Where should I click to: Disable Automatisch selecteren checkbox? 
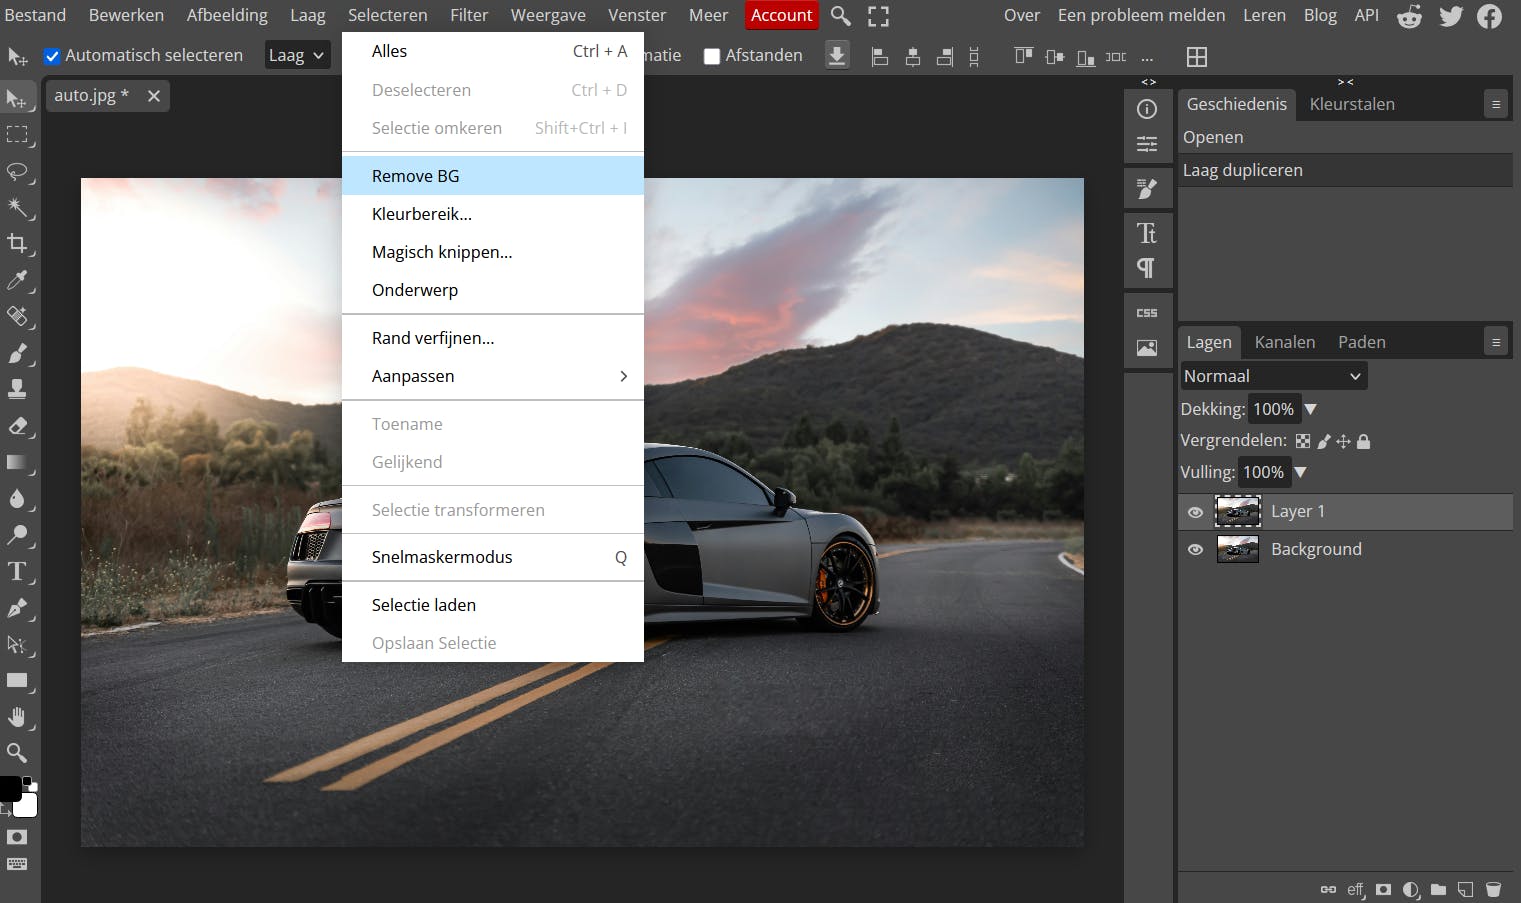click(x=53, y=56)
